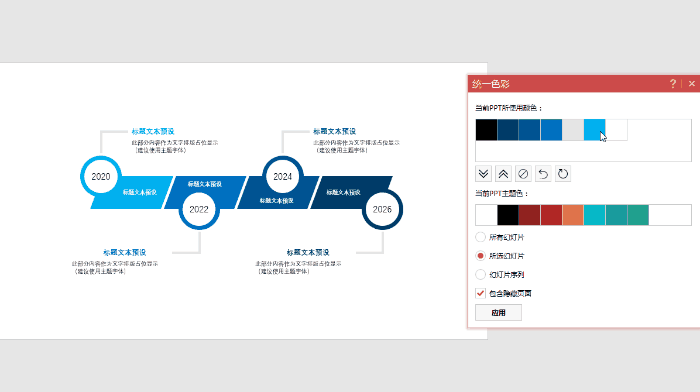Click the 统一色彩 dialog title text
This screenshot has width=700, height=392.
pyautogui.click(x=491, y=84)
